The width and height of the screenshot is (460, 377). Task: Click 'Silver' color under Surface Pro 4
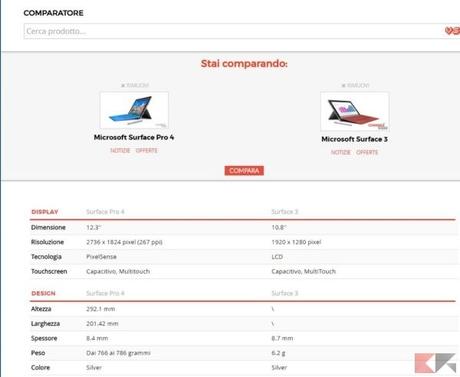(94, 368)
